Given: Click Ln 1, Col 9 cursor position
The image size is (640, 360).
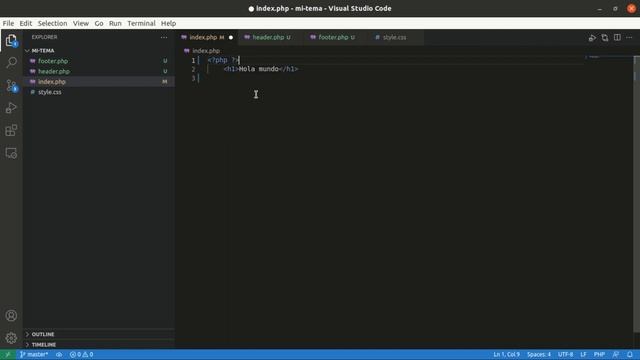Looking at the screenshot, I should (507, 354).
